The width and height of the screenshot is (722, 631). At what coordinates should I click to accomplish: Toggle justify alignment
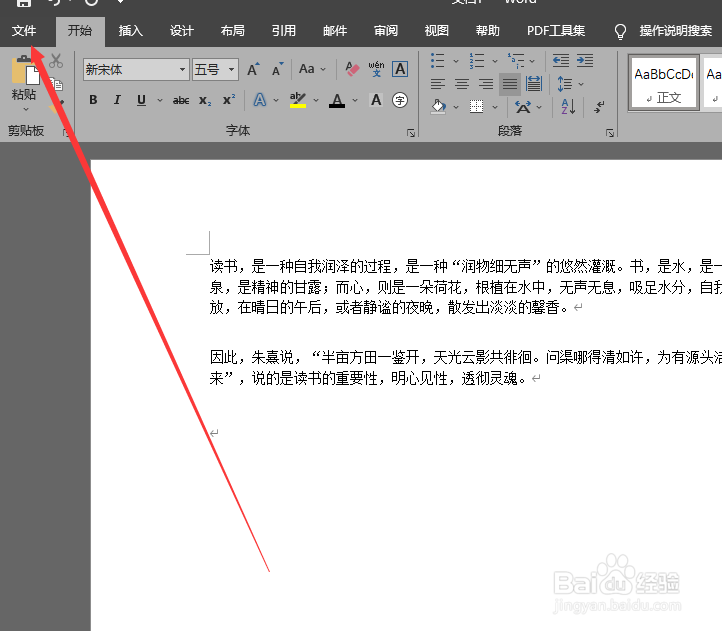(x=510, y=84)
